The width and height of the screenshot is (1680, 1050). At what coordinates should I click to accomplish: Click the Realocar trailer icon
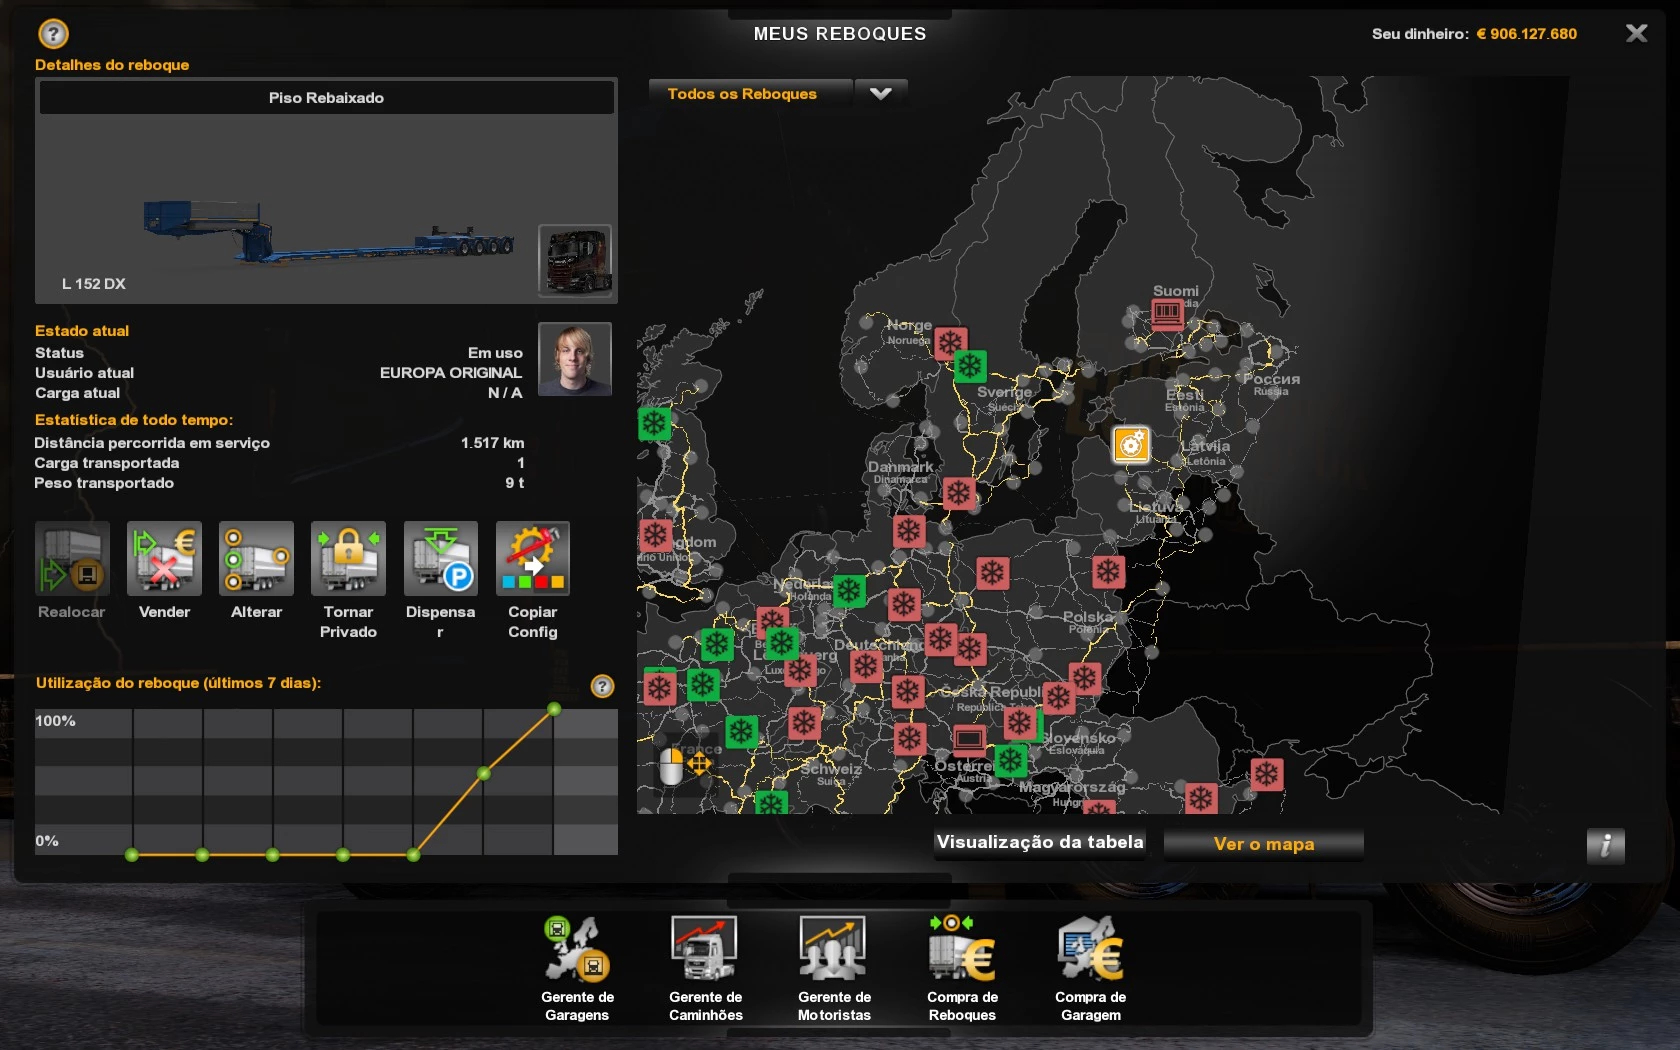click(x=72, y=559)
